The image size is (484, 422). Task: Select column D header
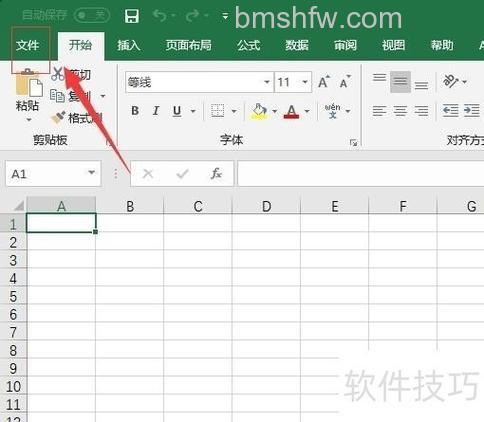pos(266,206)
